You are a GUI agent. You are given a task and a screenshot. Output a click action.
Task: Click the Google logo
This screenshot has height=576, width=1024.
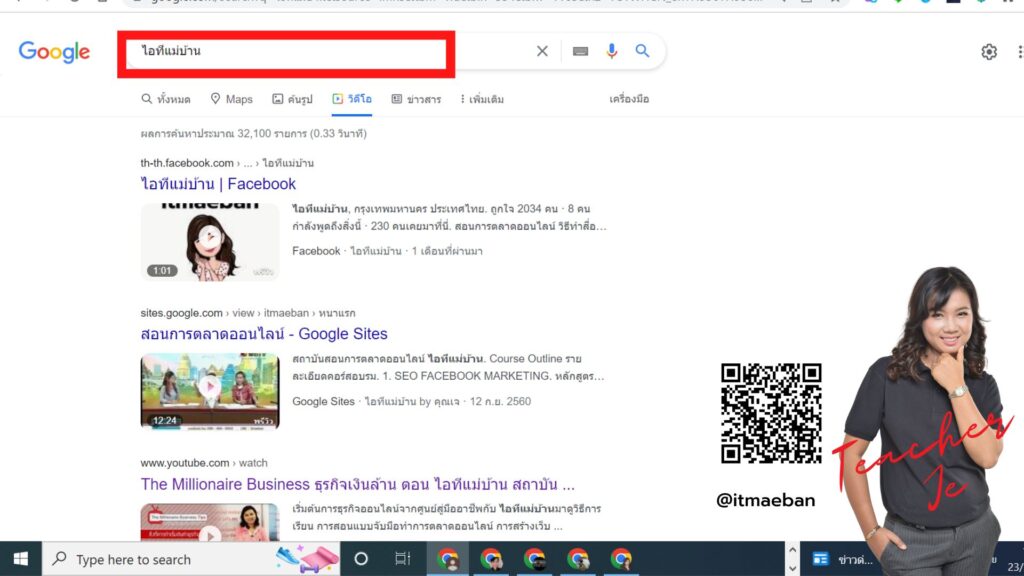(54, 51)
